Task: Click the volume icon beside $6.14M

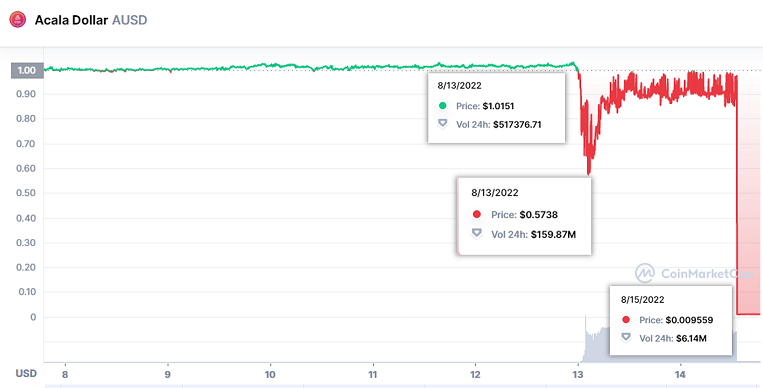Action: pyautogui.click(x=626, y=337)
